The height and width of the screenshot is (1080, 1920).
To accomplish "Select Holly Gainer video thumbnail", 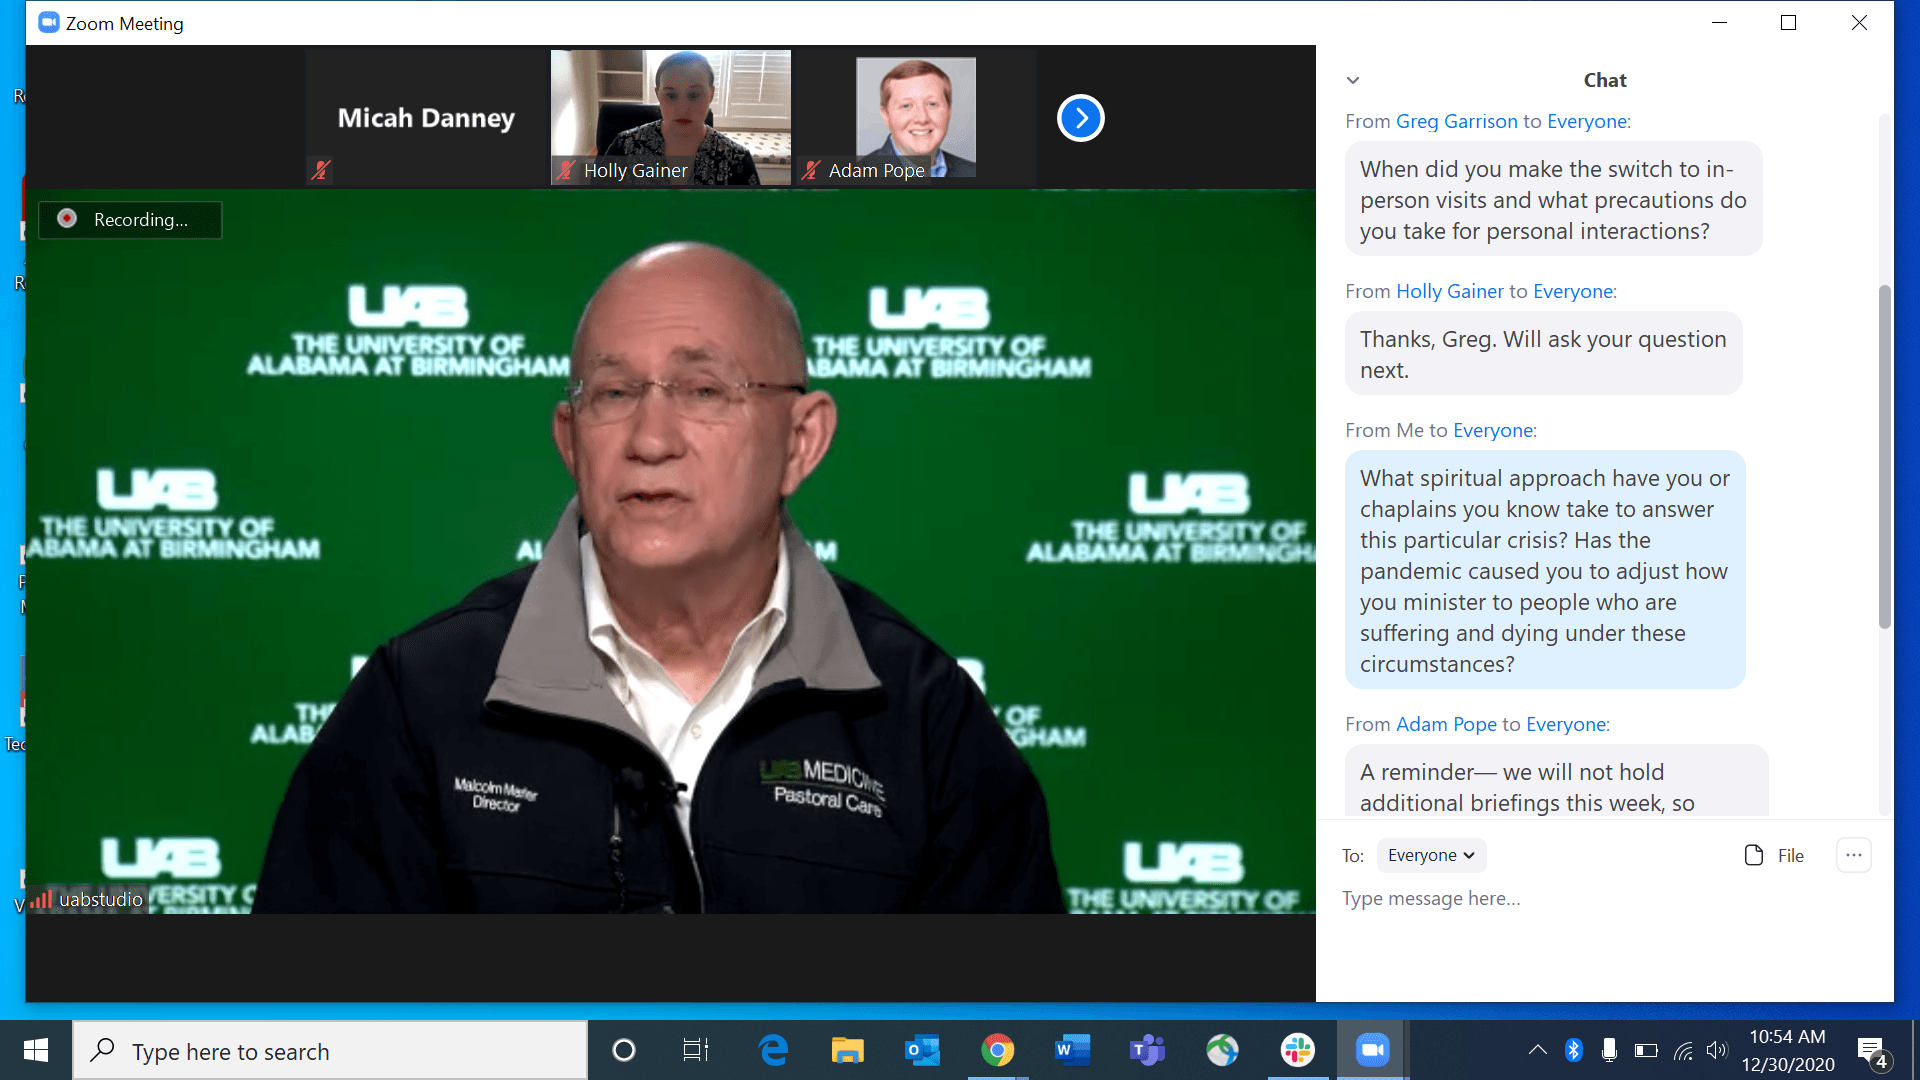I will click(670, 117).
